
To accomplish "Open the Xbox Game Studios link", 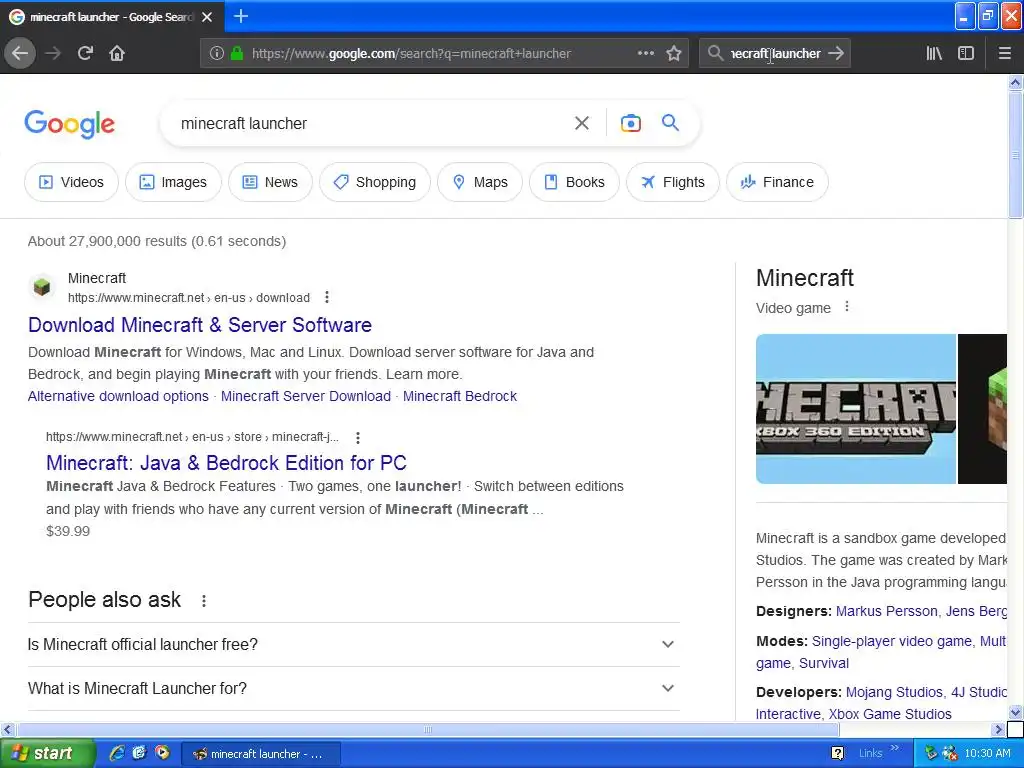I will [889, 714].
